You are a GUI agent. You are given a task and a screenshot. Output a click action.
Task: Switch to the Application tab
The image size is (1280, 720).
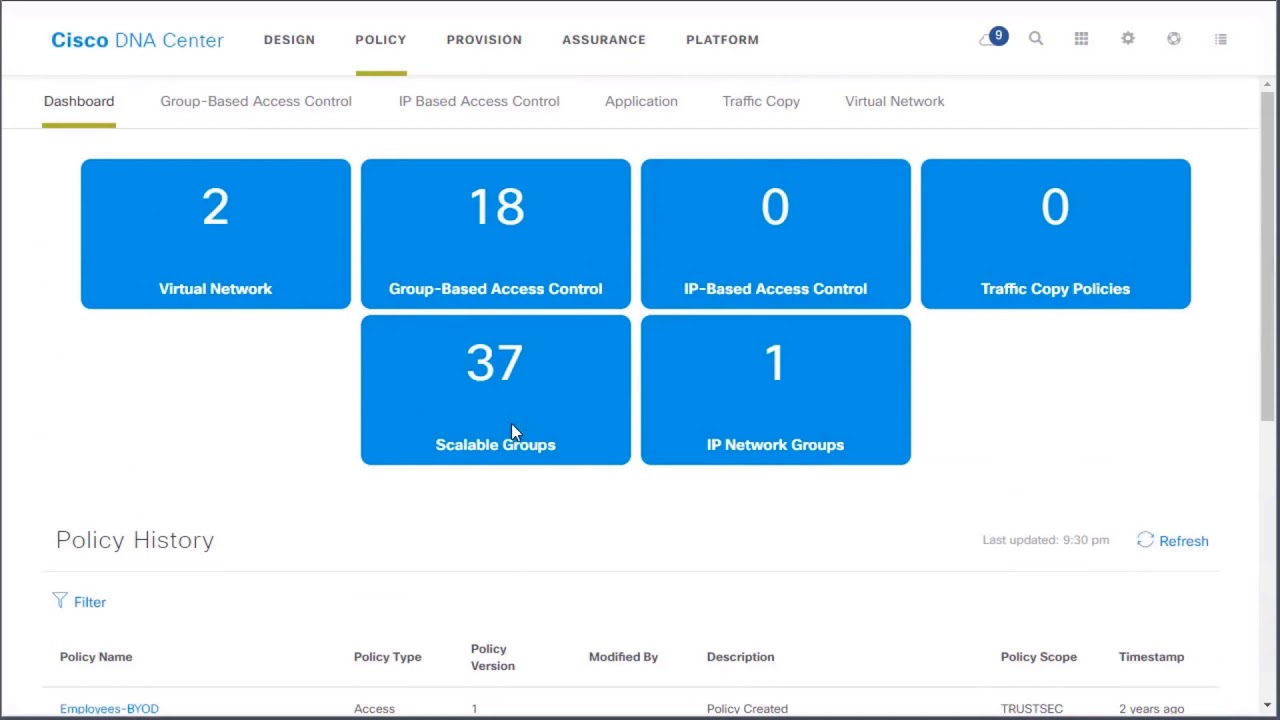tap(641, 101)
